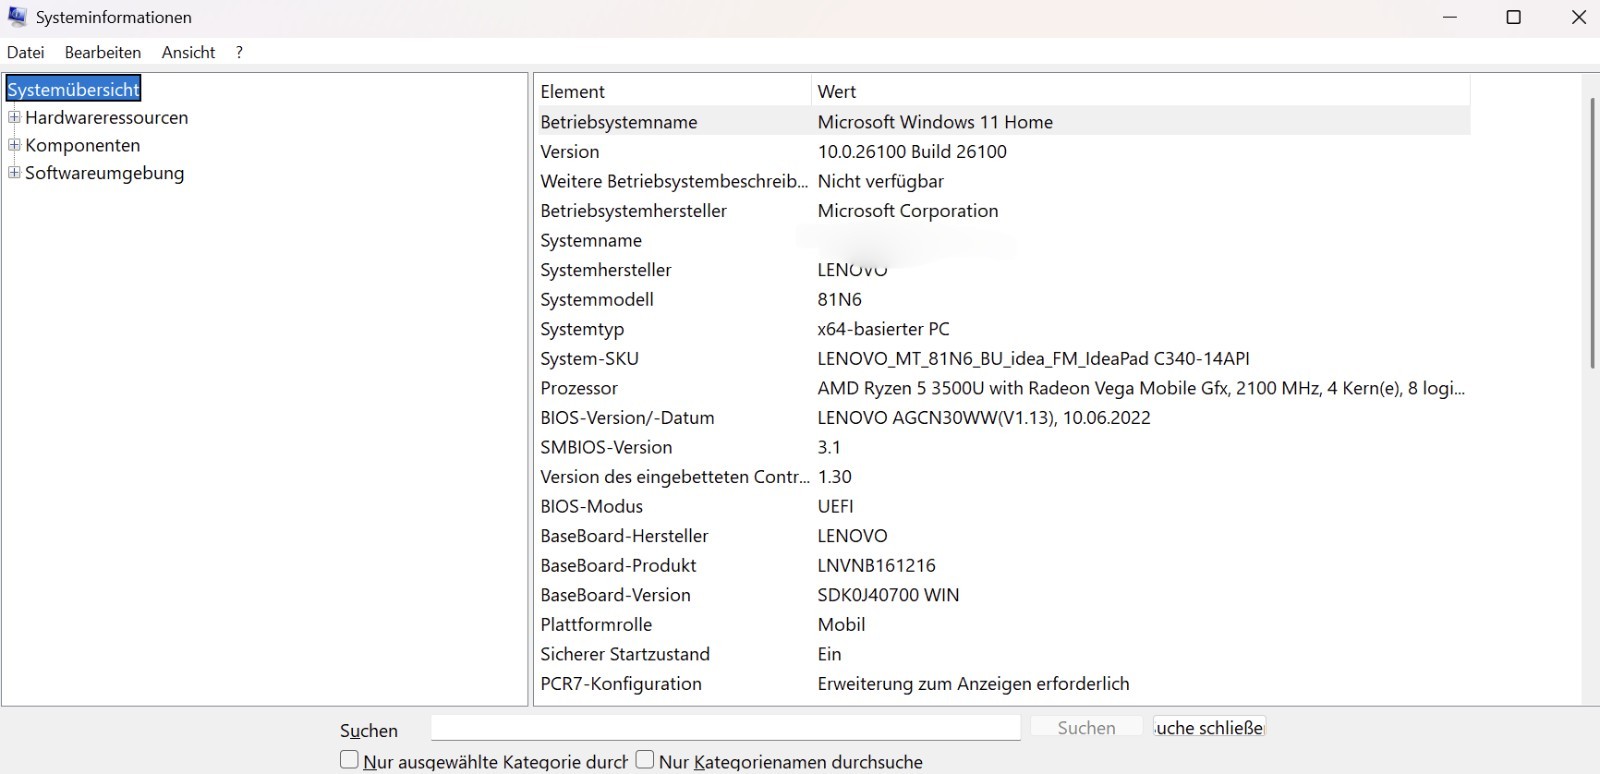Select the Systemmodell row
This screenshot has height=774, width=1600.
1002,299
